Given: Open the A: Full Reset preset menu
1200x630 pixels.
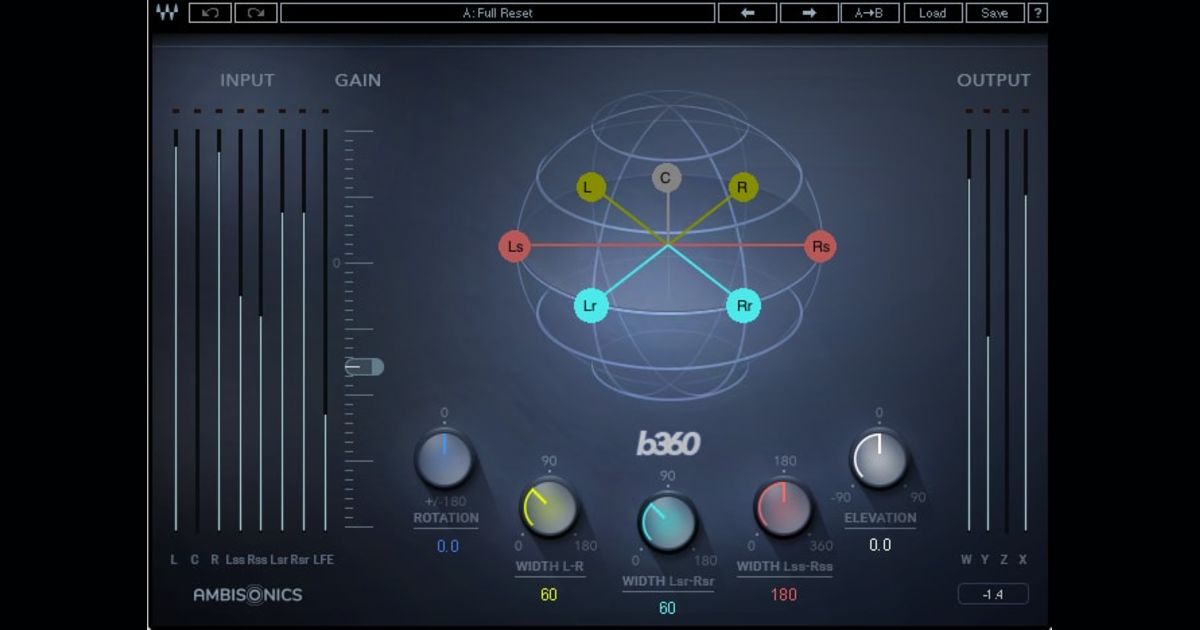Looking at the screenshot, I should click(497, 13).
